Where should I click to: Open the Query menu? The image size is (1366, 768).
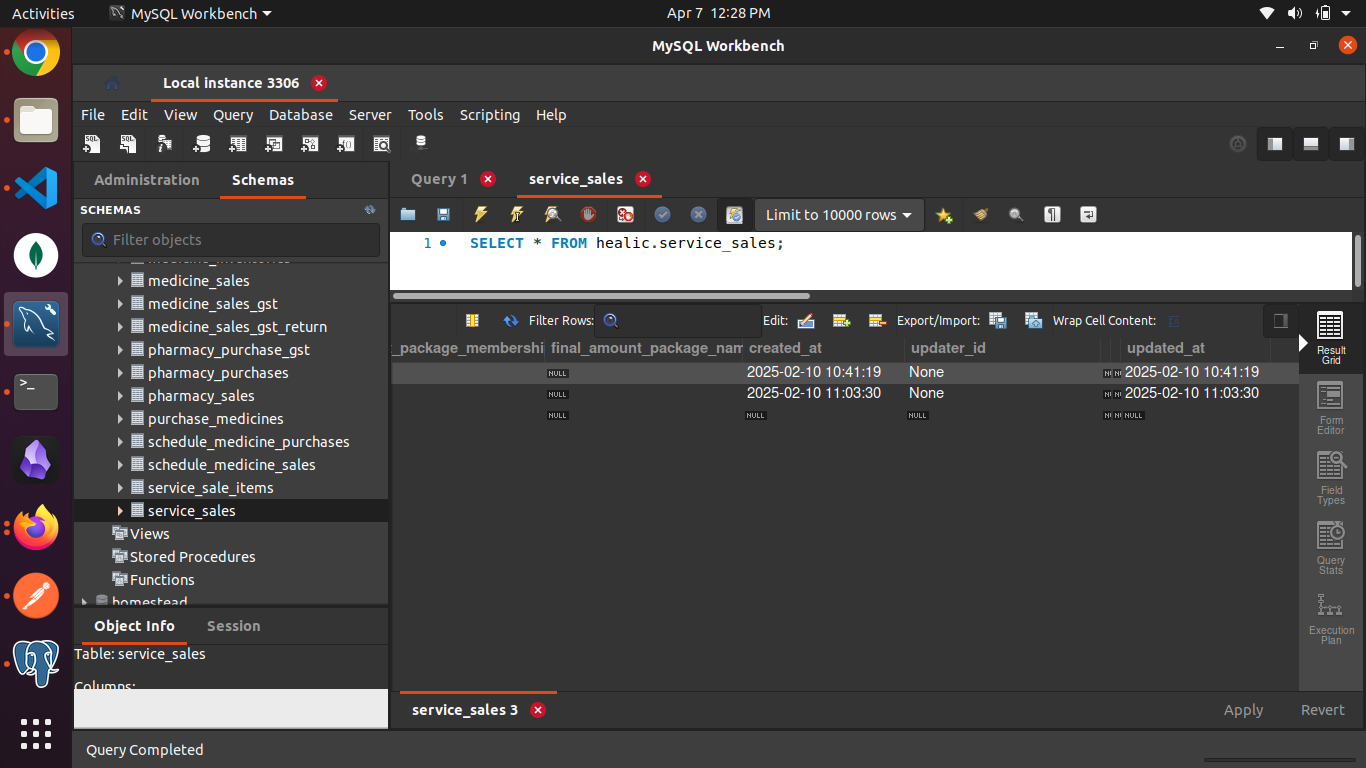coord(233,115)
